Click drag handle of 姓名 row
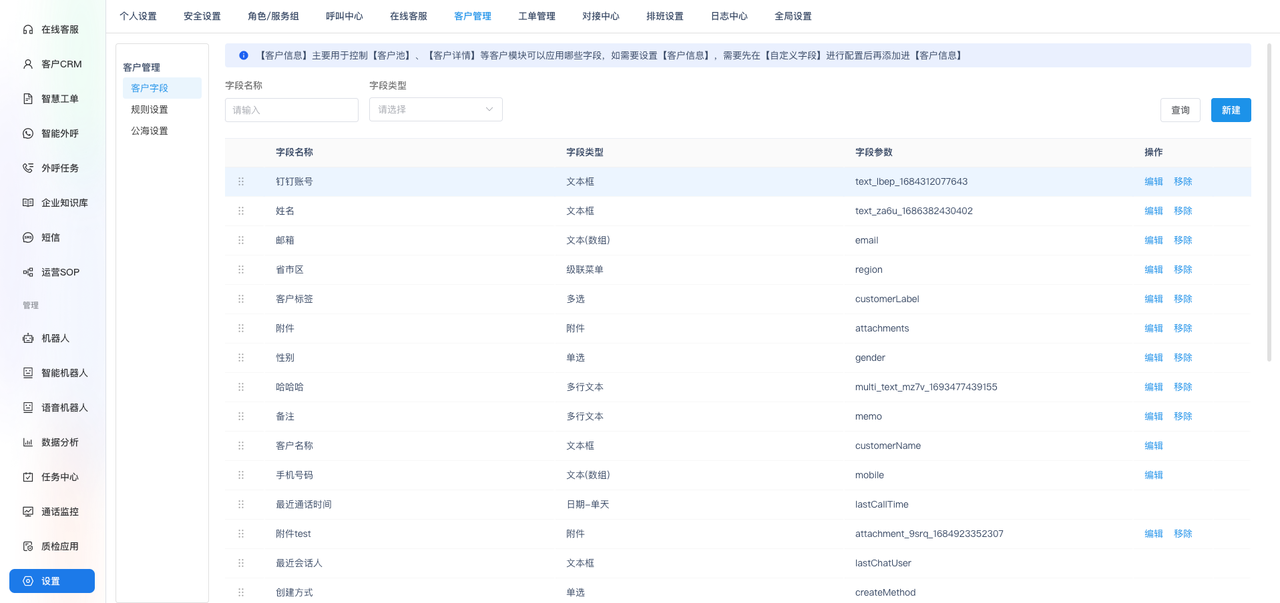 coord(241,211)
